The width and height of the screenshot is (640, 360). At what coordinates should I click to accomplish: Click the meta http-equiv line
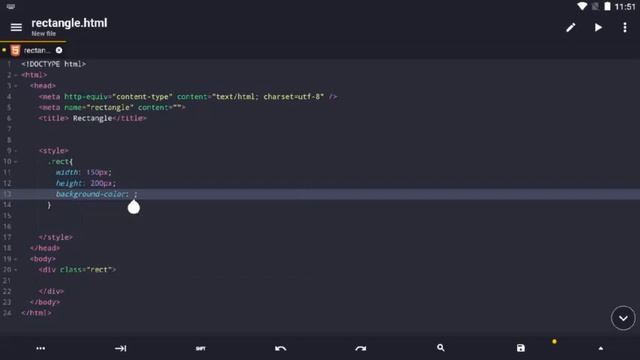(x=188, y=97)
